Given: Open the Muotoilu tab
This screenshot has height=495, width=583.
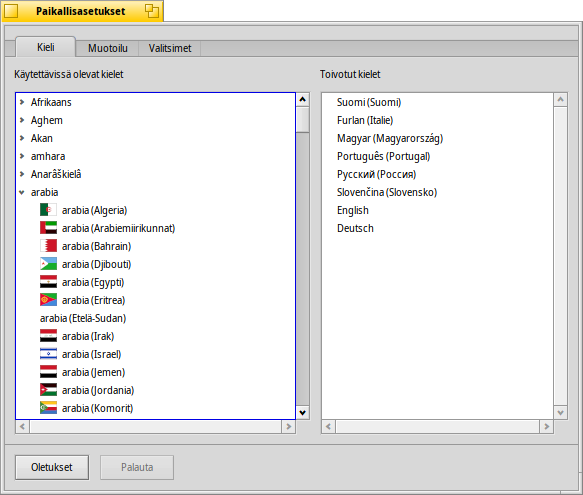Looking at the screenshot, I should (x=107, y=48).
